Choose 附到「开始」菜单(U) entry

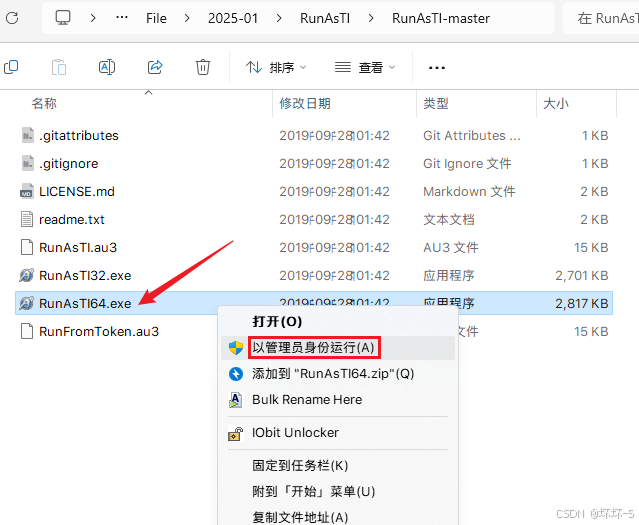point(313,492)
